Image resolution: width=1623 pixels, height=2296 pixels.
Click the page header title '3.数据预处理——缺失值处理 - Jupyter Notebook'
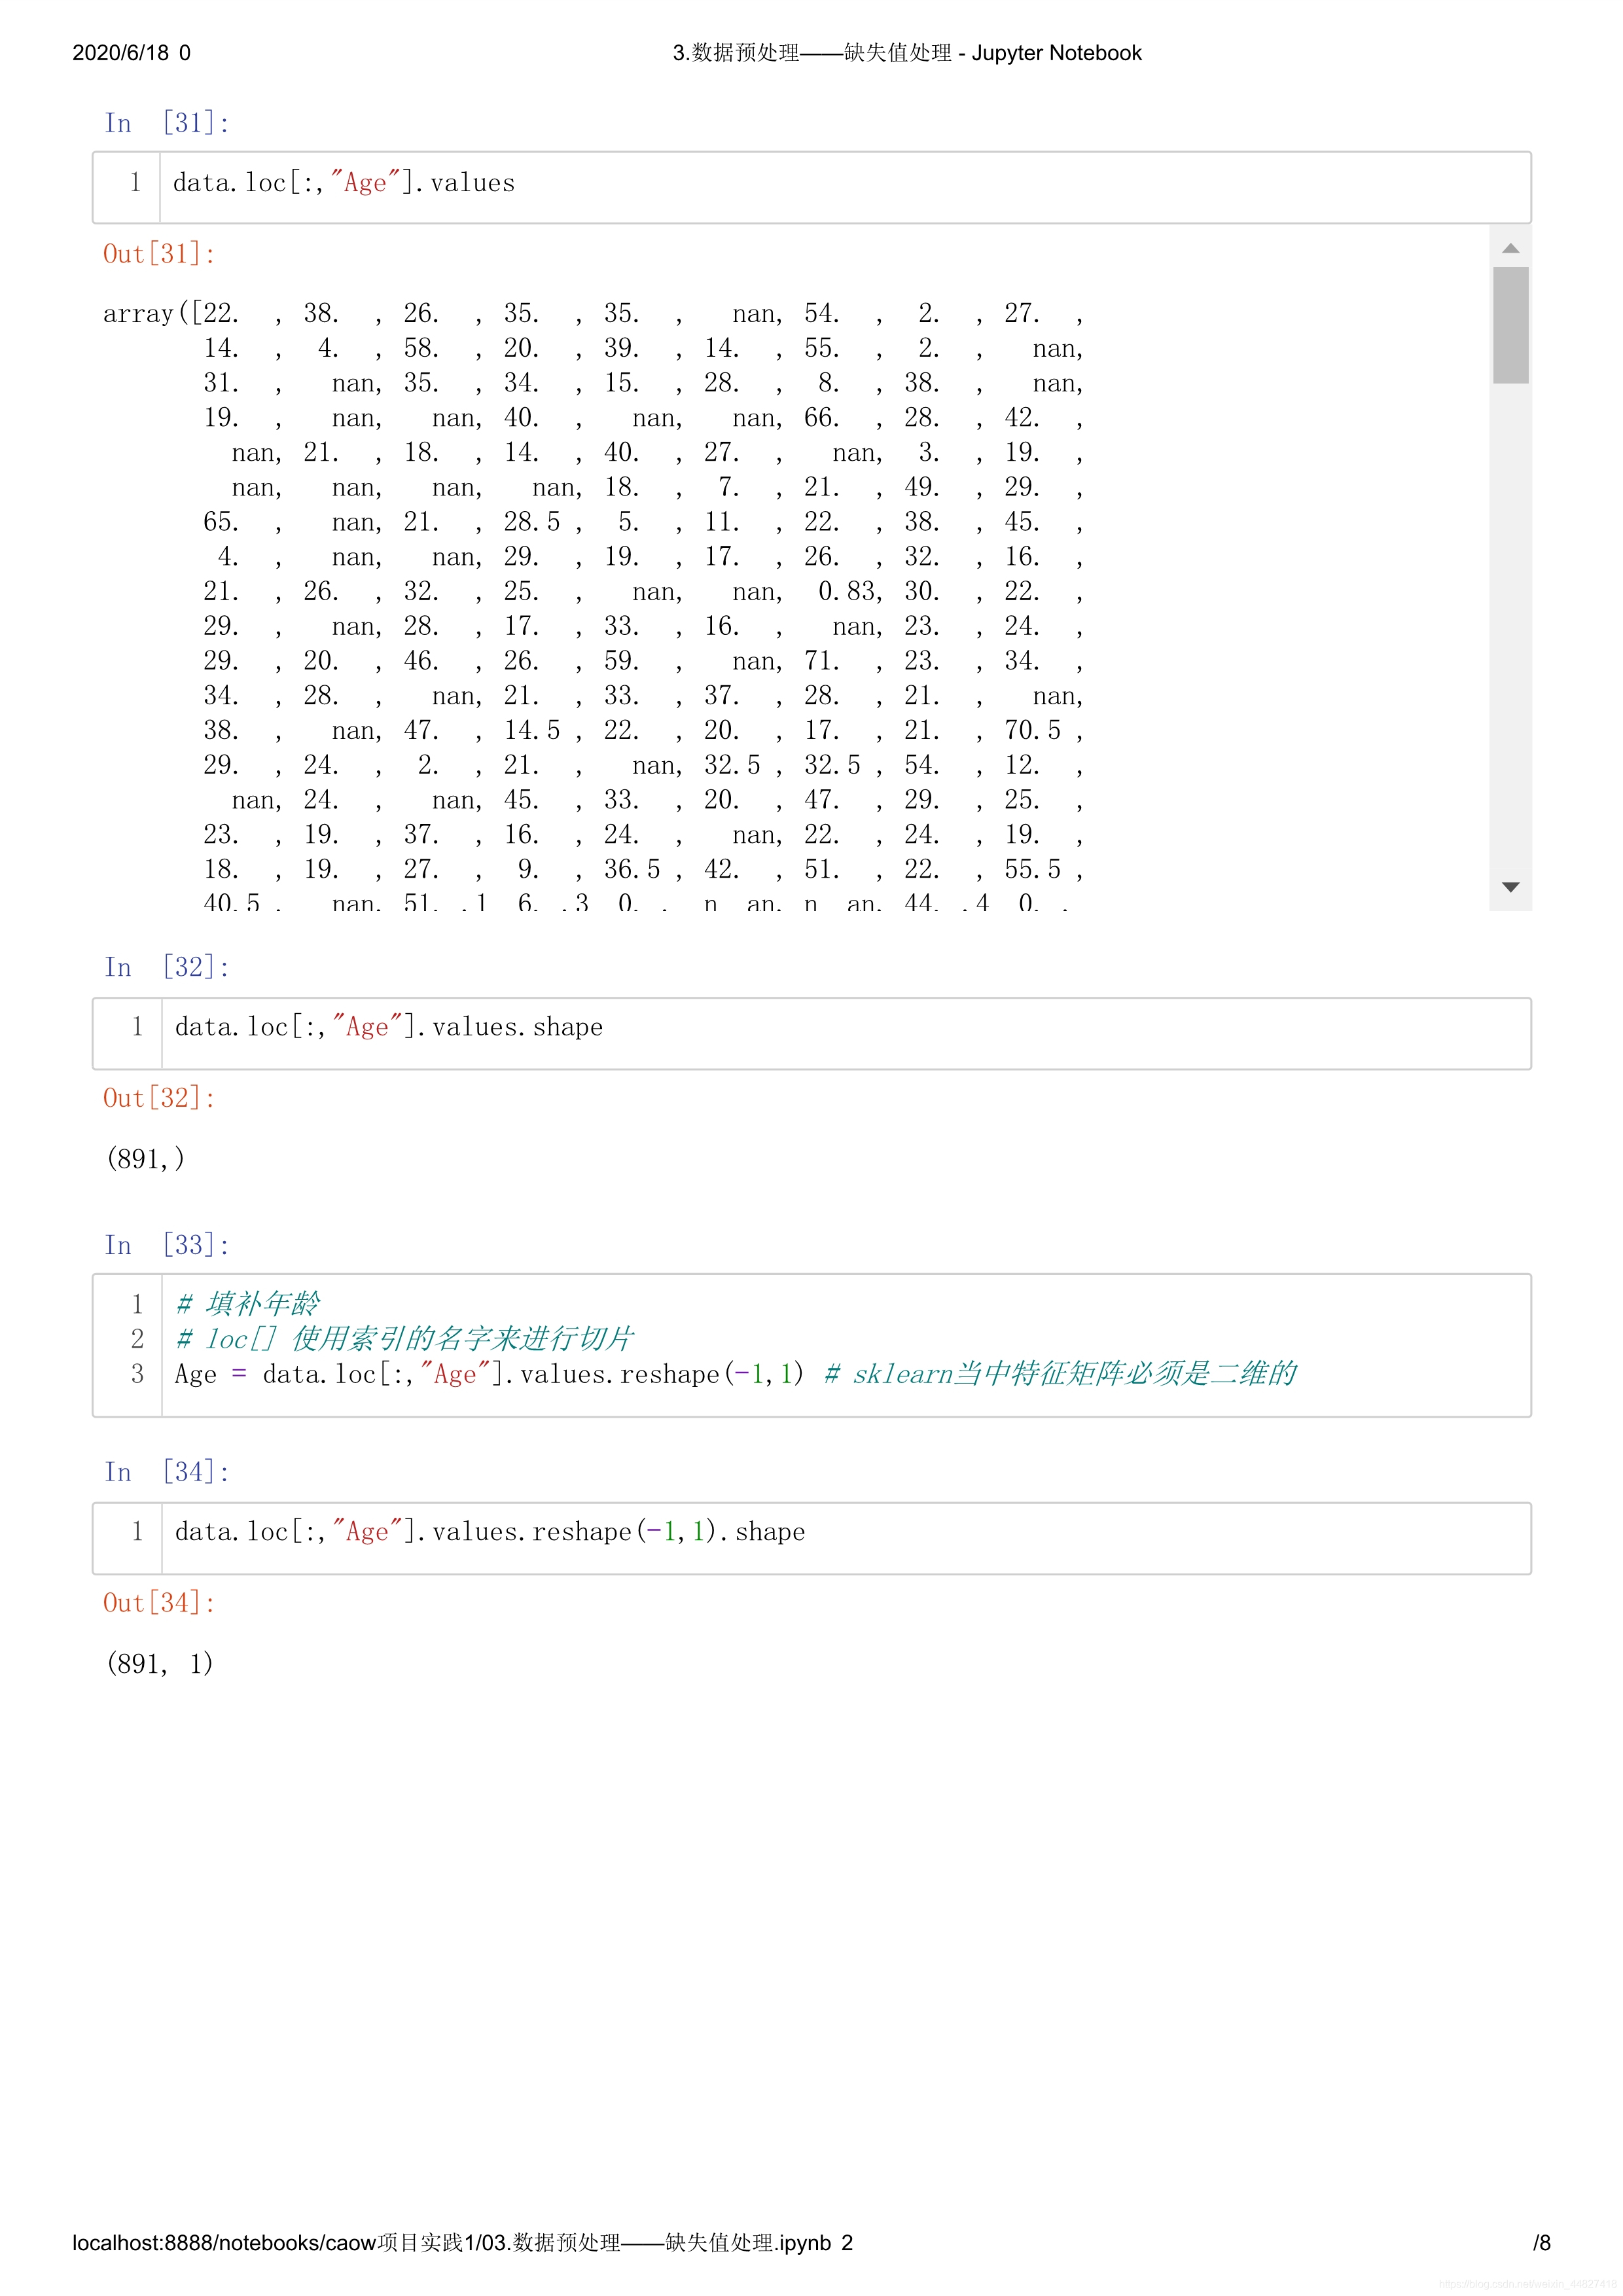point(907,53)
